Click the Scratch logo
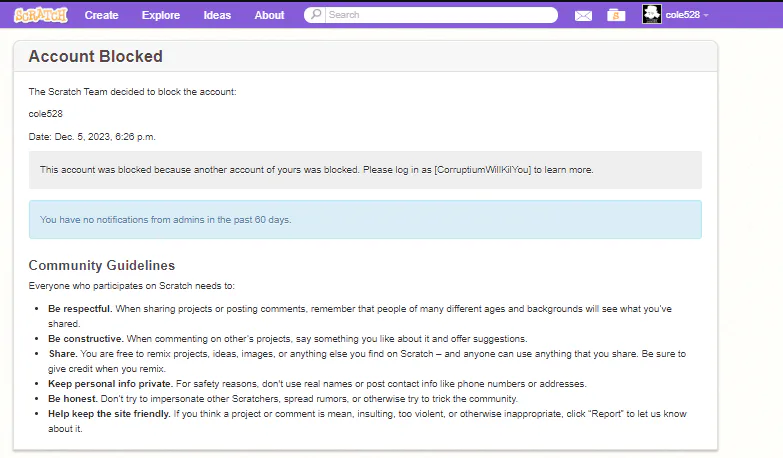 tap(40, 15)
